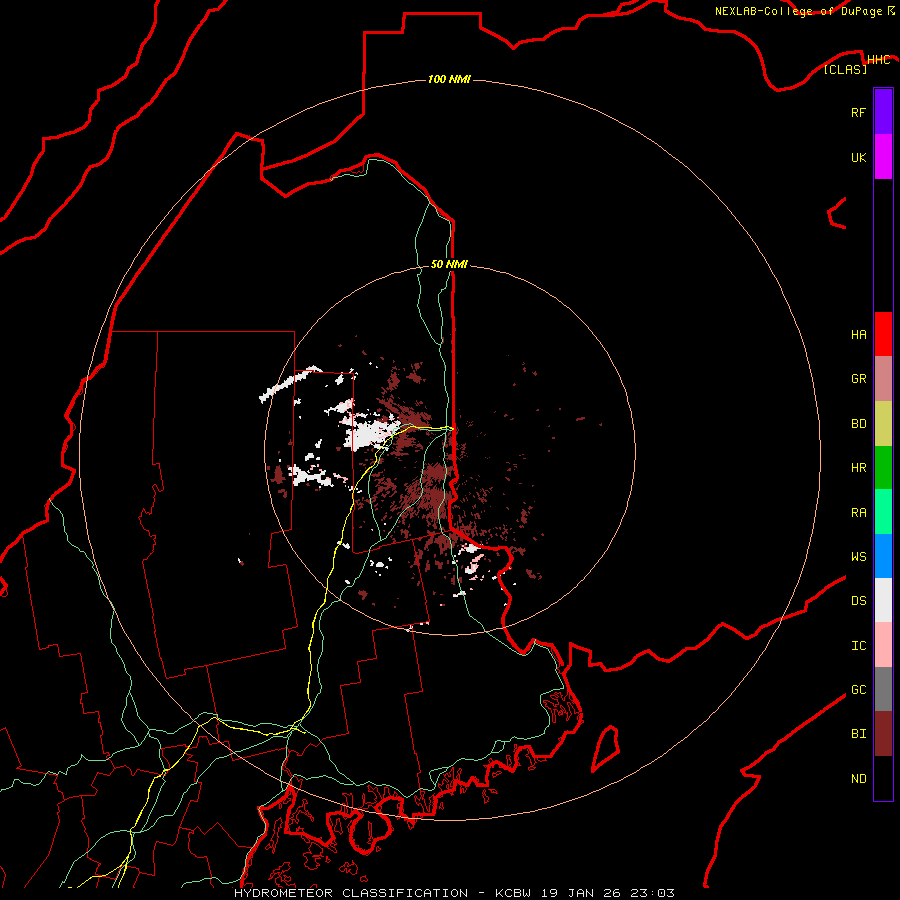Click the WS legend label

point(858,556)
